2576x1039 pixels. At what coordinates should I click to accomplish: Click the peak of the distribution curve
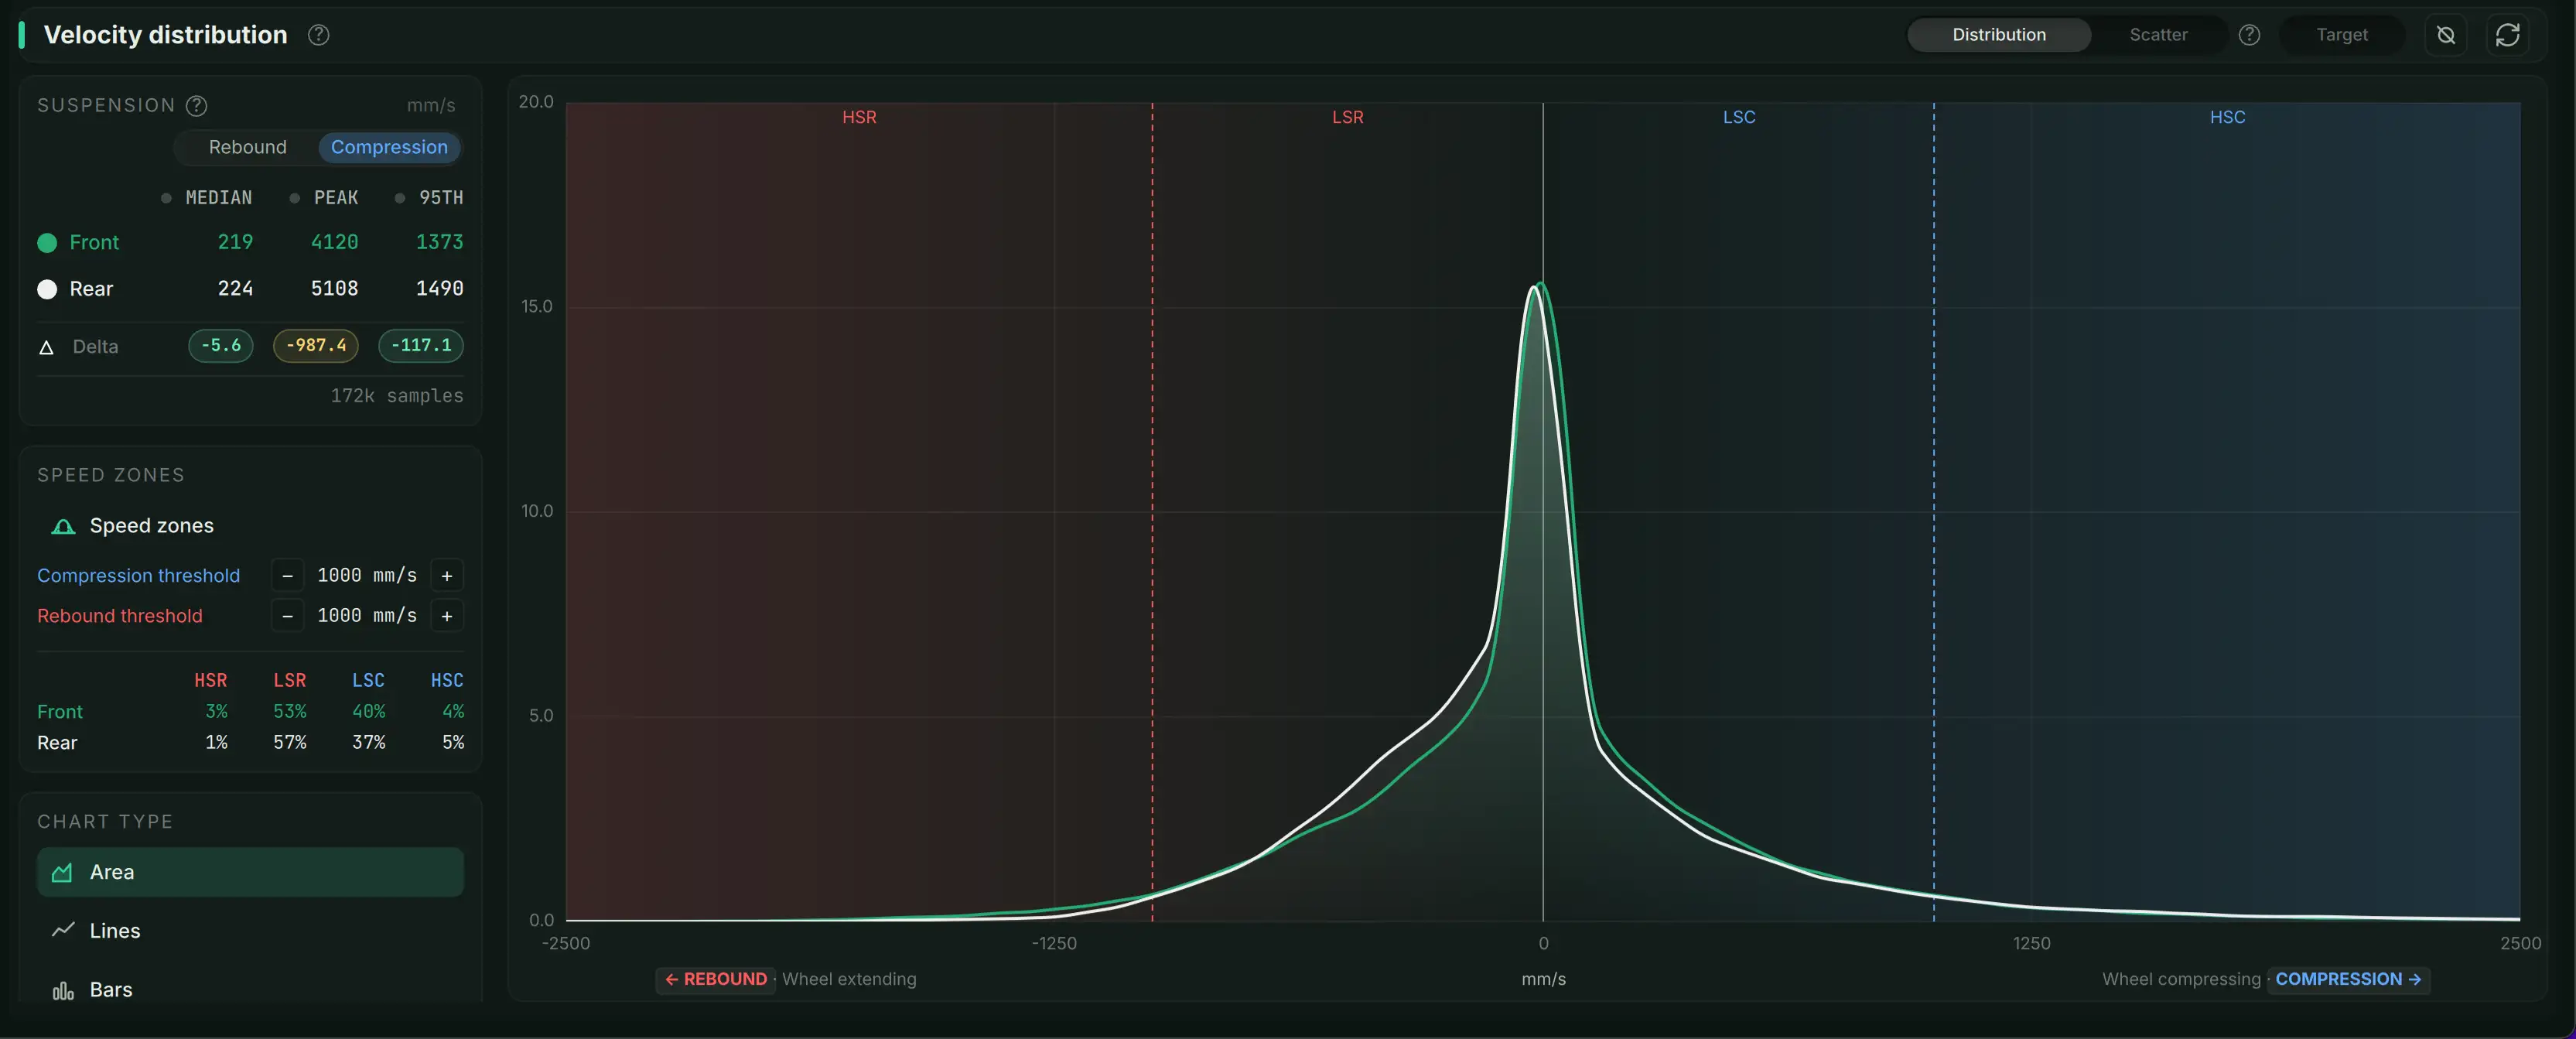(x=1540, y=284)
